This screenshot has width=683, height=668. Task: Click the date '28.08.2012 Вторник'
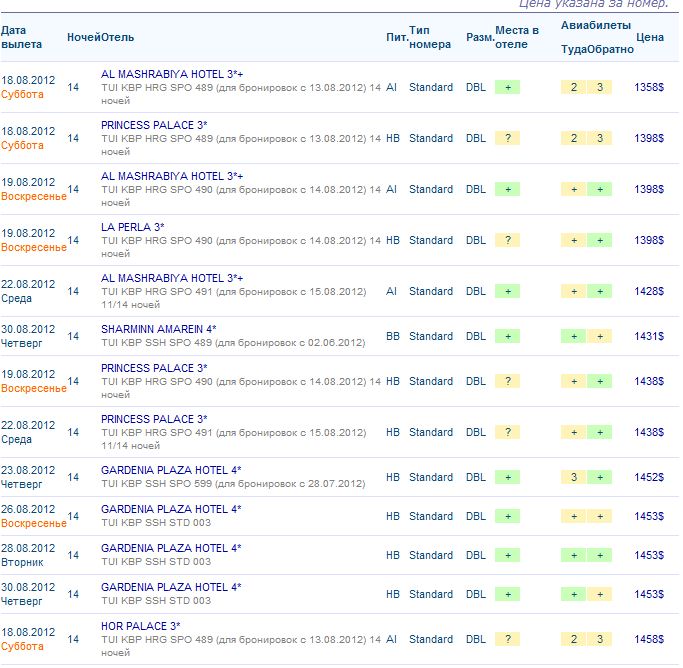click(x=28, y=555)
